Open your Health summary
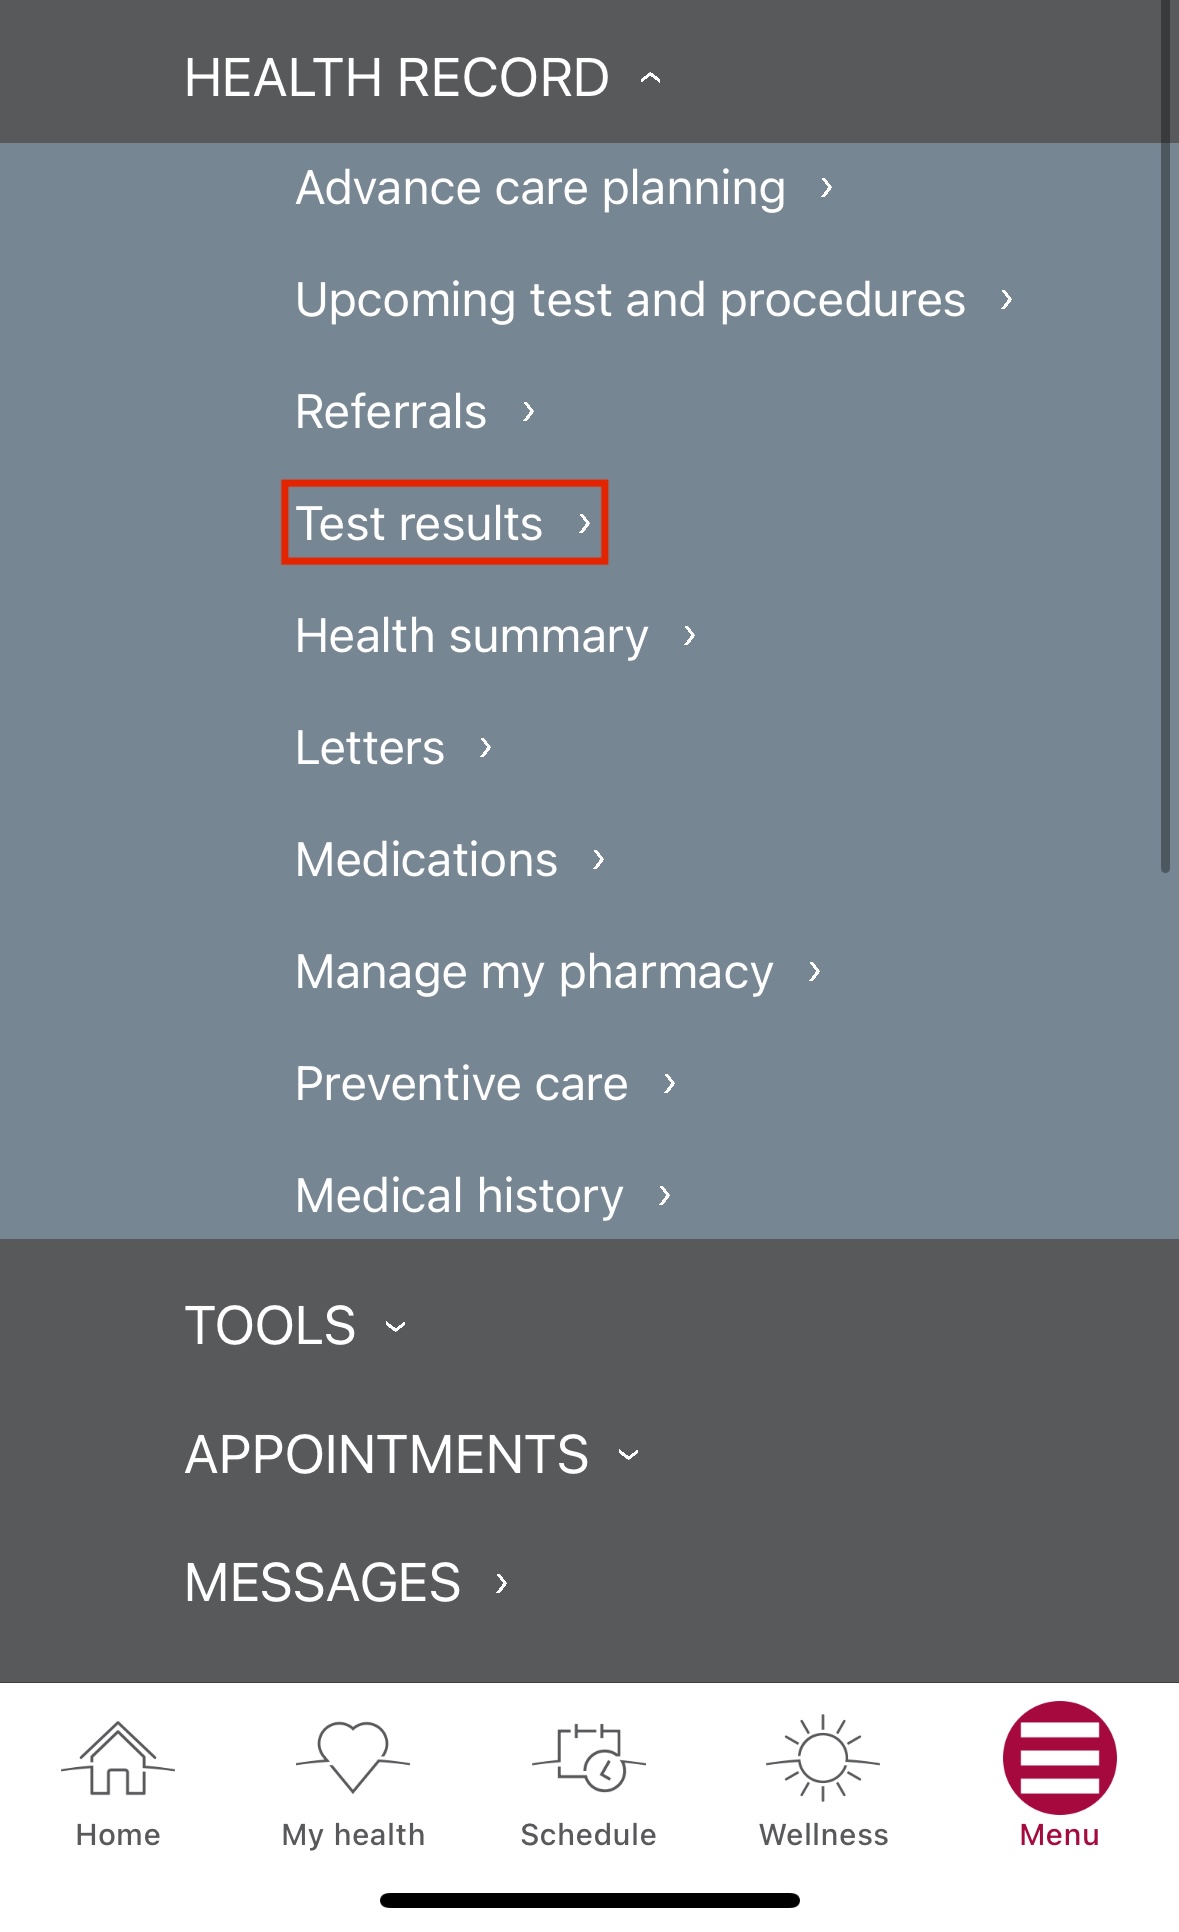The height and width of the screenshot is (1932, 1179). [x=494, y=634]
